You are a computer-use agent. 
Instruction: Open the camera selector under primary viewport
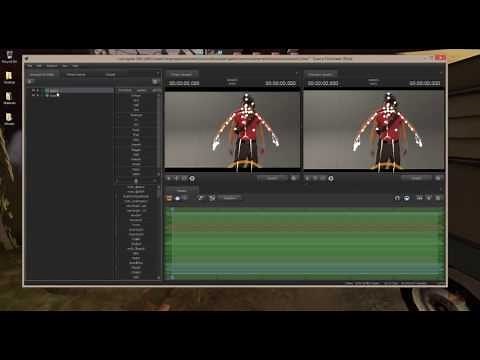(272, 178)
